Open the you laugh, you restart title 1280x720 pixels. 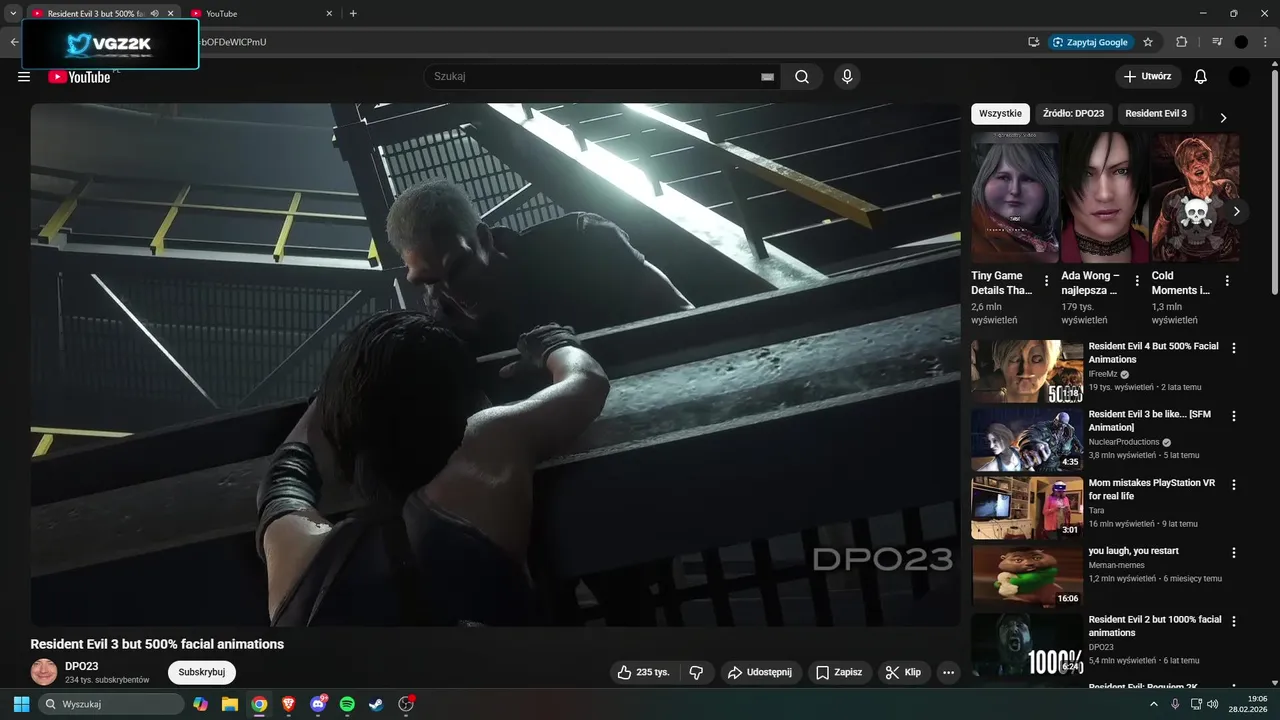[1134, 551]
